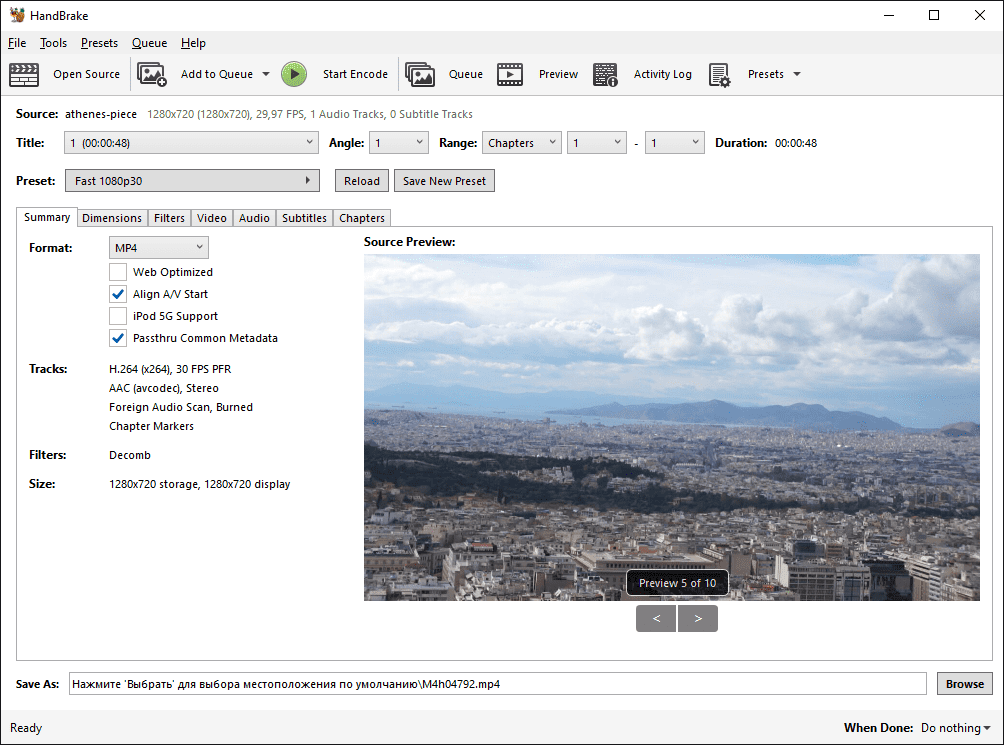Expand the Format MP4 dropdown

tap(159, 247)
